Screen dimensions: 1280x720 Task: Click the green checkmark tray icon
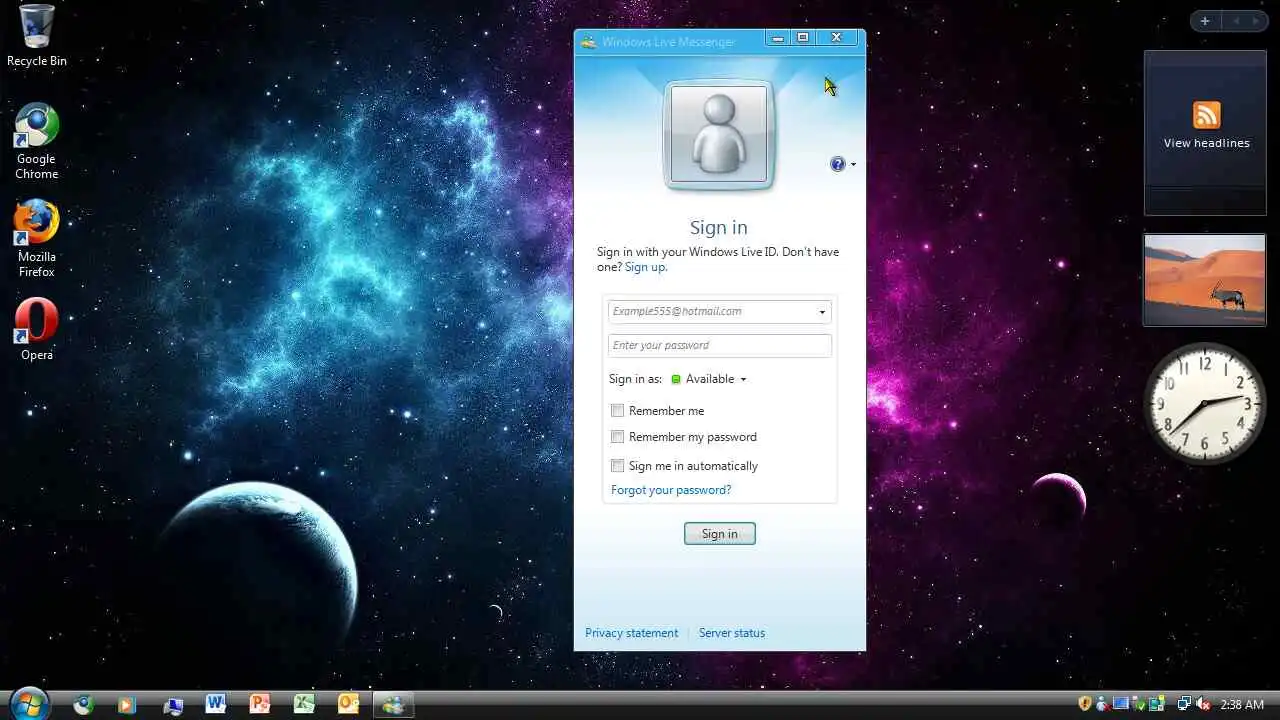(x=1140, y=705)
